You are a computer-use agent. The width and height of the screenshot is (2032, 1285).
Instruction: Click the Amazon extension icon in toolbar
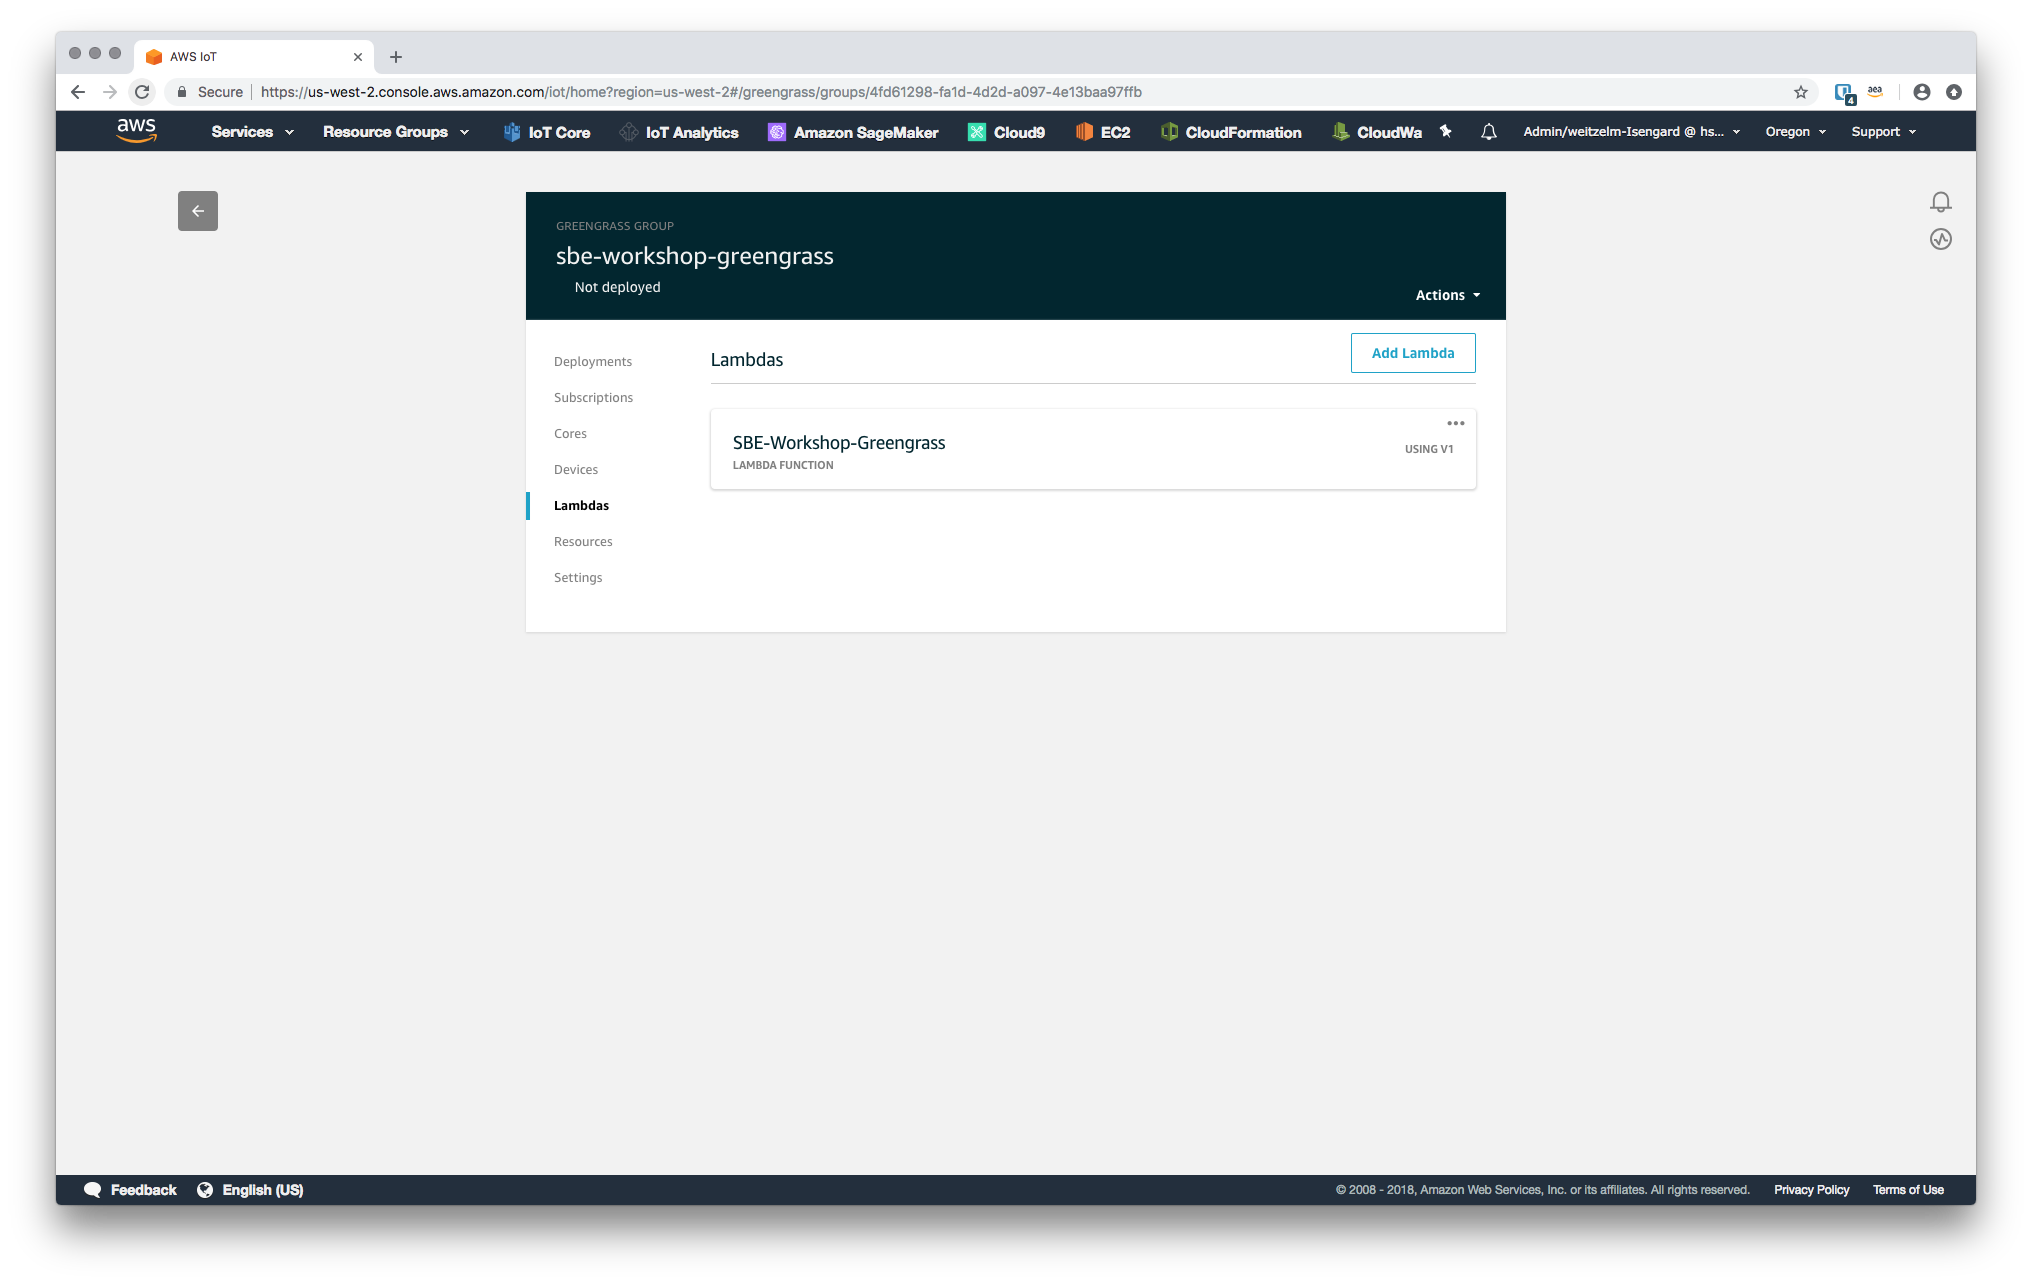click(x=1875, y=92)
